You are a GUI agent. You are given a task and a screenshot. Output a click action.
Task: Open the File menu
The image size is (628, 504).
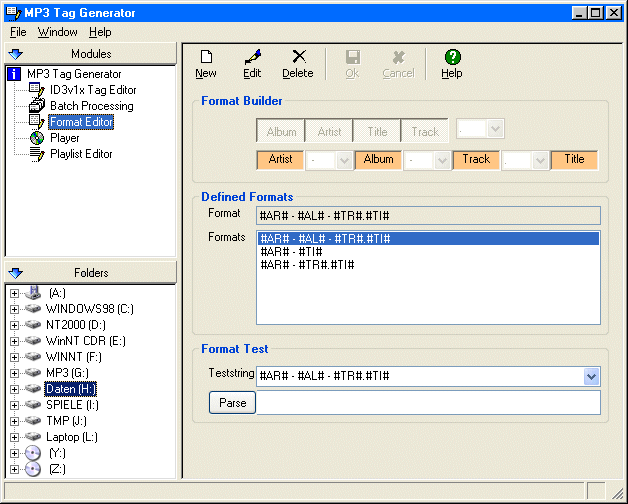[x=18, y=32]
